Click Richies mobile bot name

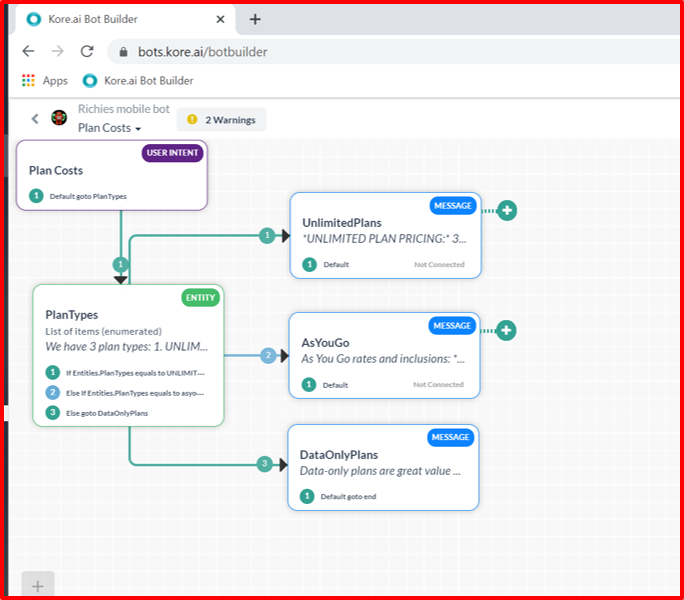(x=124, y=109)
